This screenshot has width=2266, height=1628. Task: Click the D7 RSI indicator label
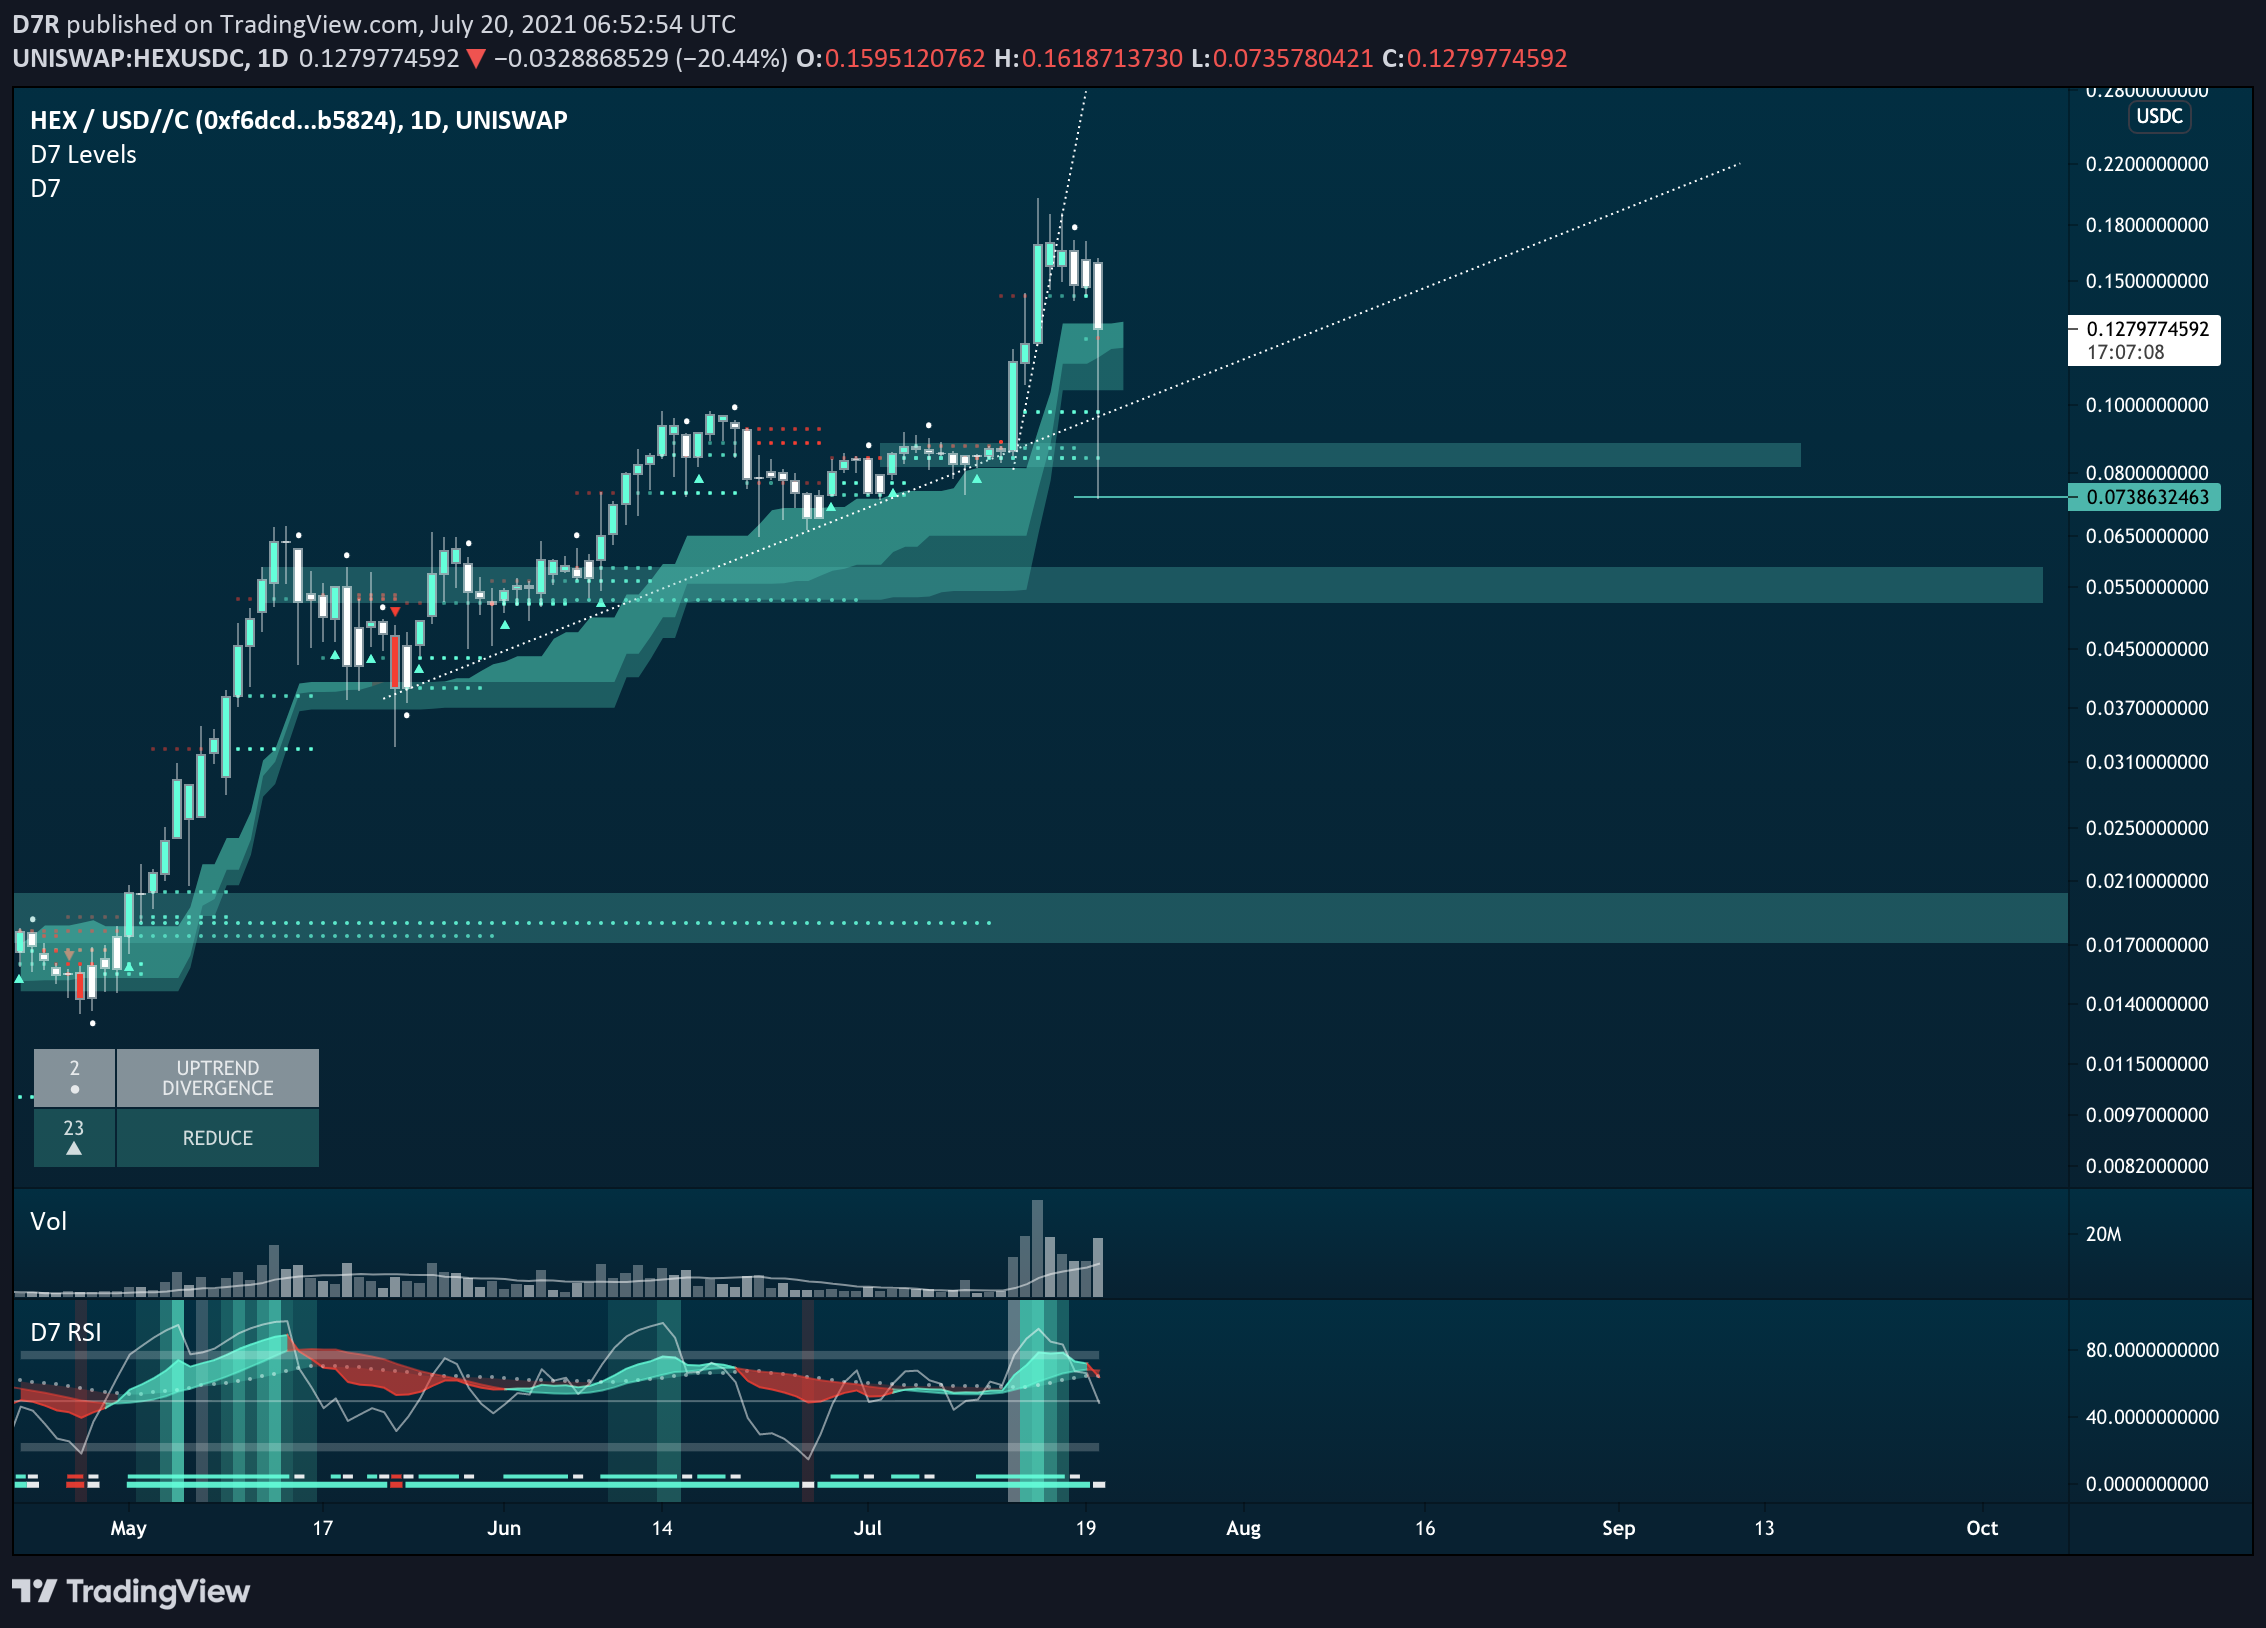66,1332
